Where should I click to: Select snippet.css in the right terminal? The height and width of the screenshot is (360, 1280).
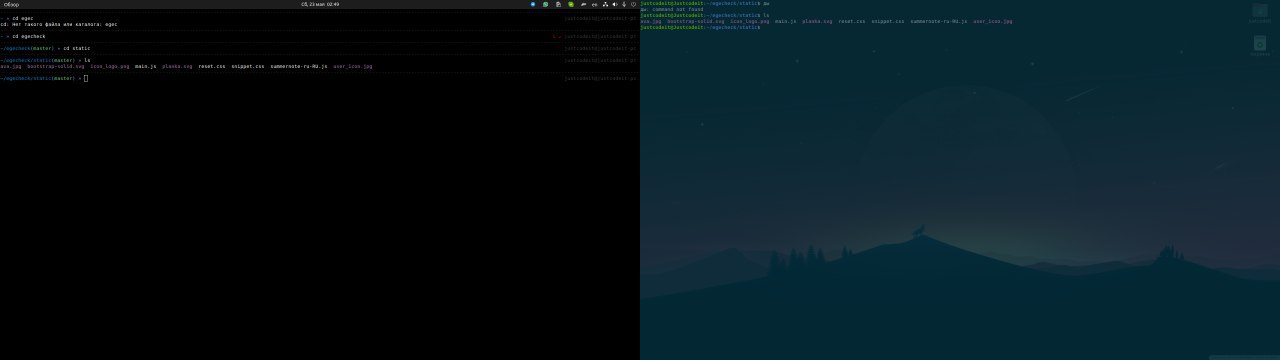click(x=888, y=21)
